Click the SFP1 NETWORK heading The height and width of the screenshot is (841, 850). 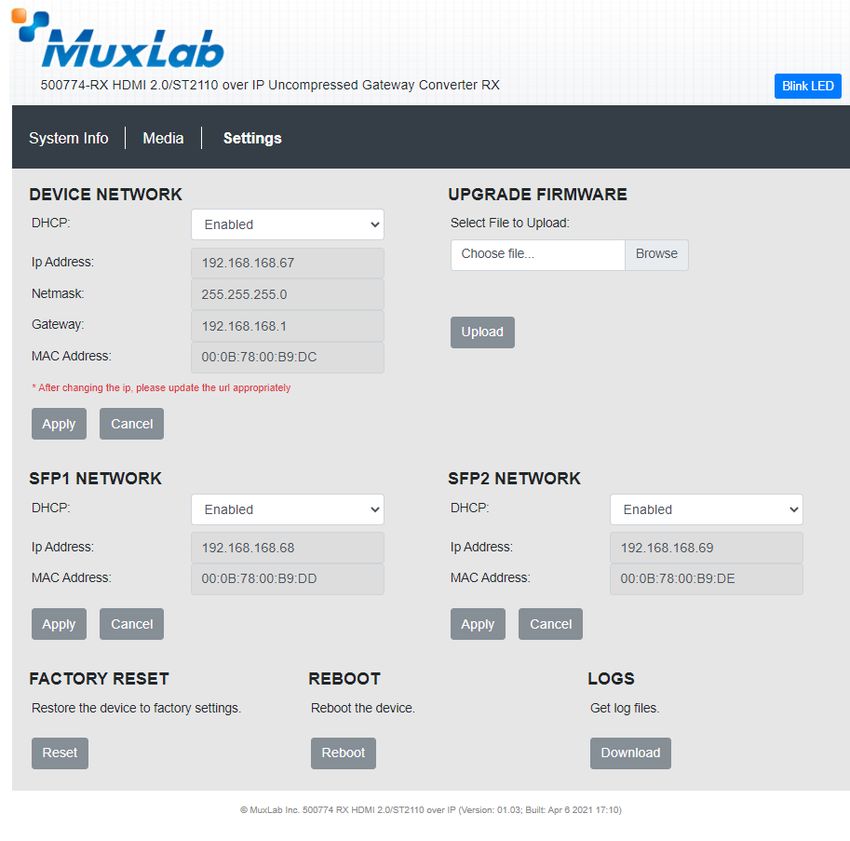95,479
